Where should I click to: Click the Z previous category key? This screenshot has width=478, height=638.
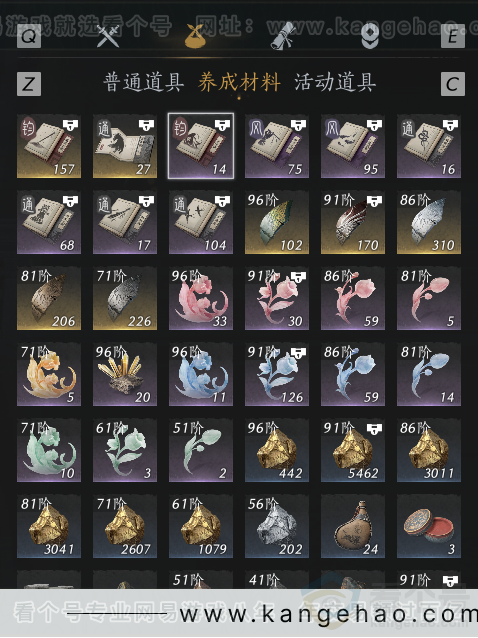coord(29,84)
